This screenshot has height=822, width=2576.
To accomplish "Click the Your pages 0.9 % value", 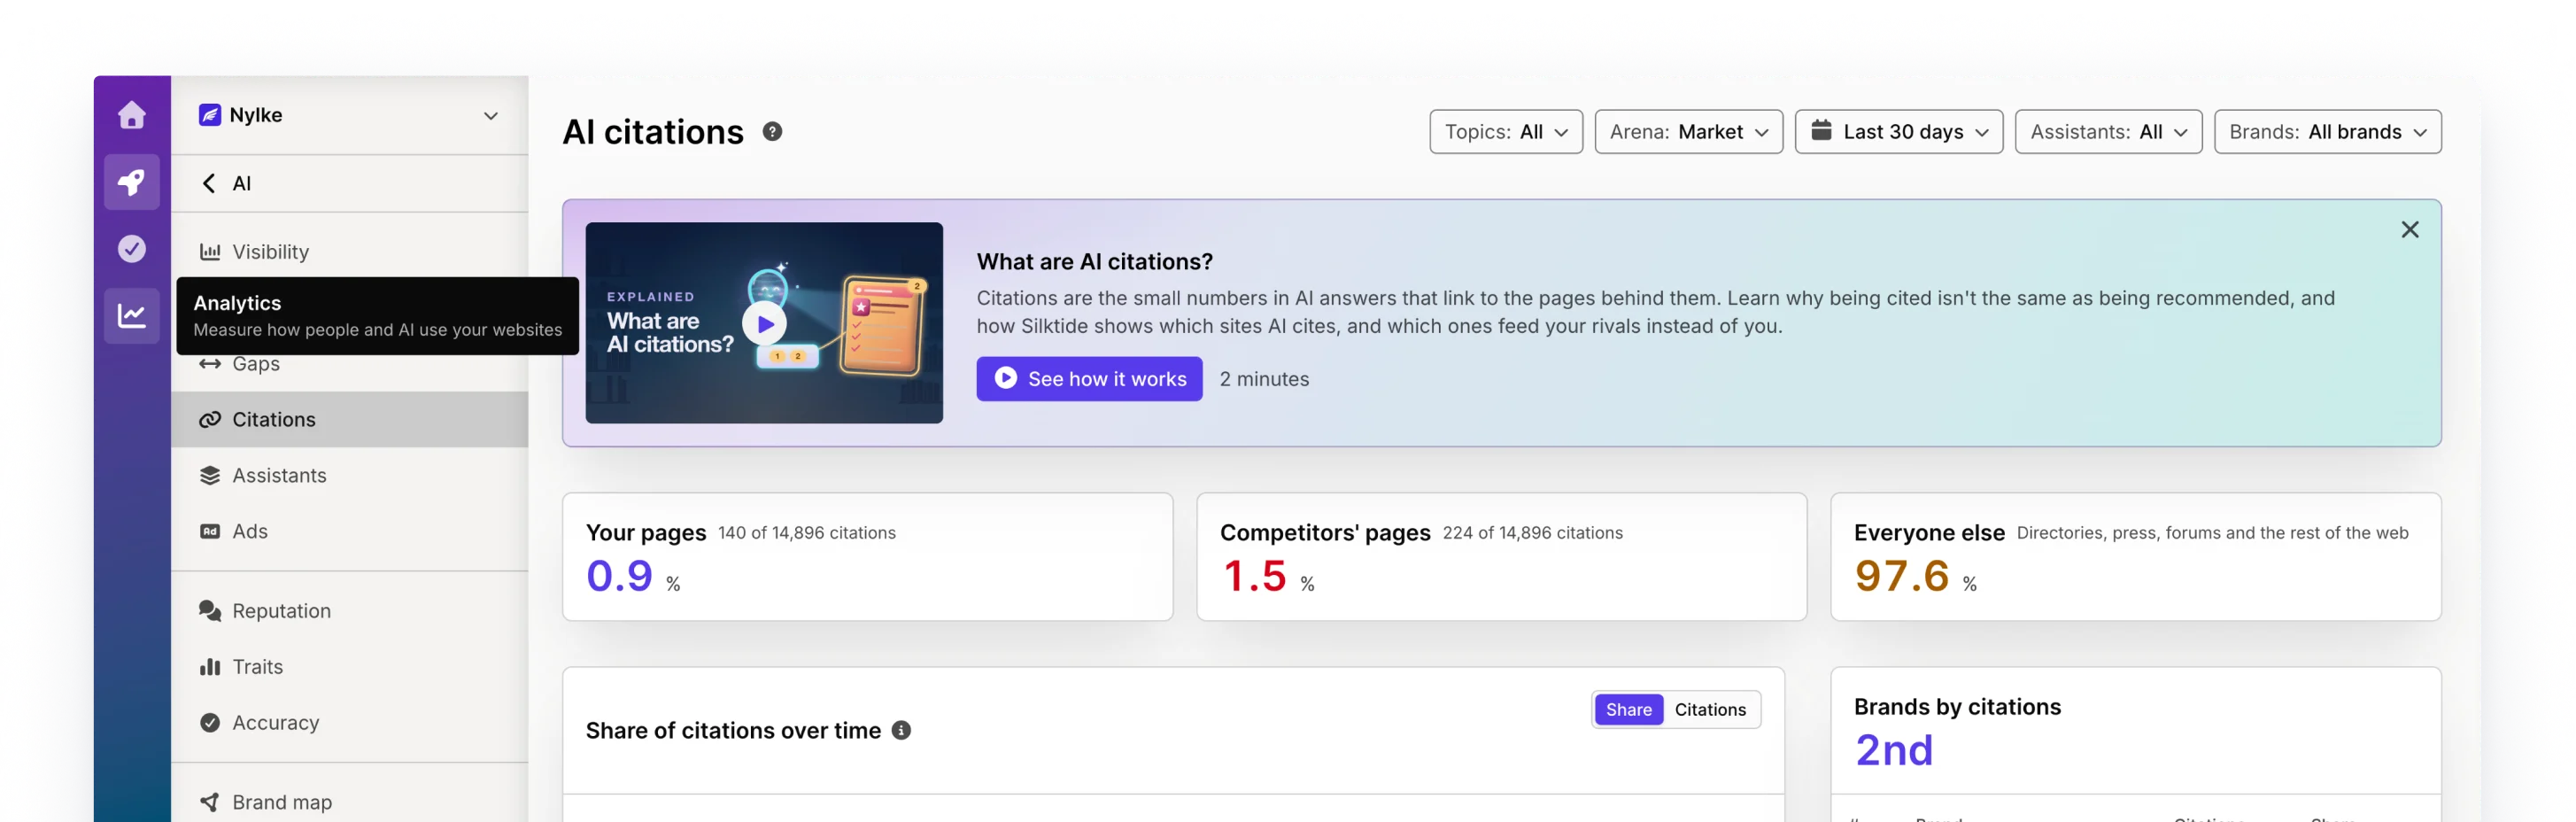I will click(633, 576).
